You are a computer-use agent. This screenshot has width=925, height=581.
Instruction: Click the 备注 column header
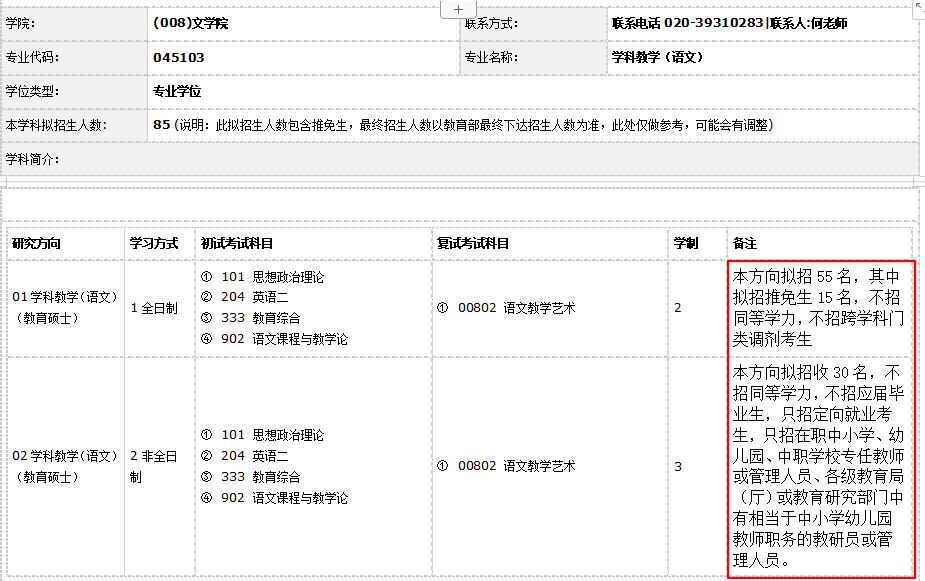pyautogui.click(x=745, y=243)
